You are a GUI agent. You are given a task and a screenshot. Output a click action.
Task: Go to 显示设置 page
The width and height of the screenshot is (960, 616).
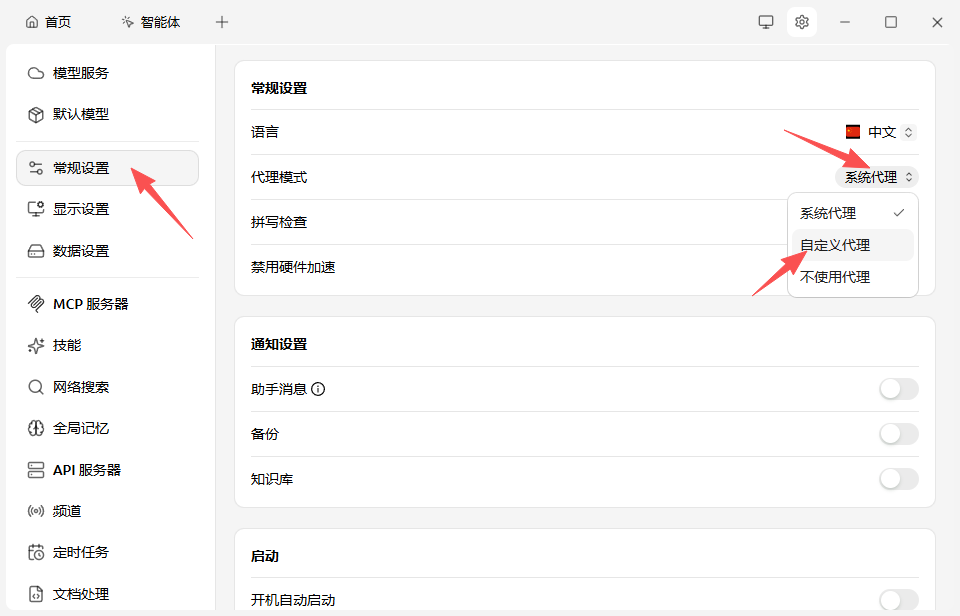(107, 209)
